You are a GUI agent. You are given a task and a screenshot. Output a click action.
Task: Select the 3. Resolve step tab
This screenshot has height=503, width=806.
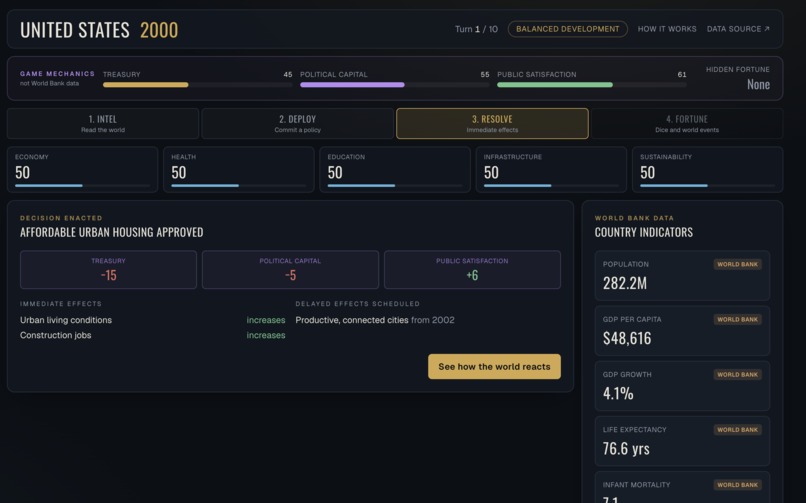(492, 123)
